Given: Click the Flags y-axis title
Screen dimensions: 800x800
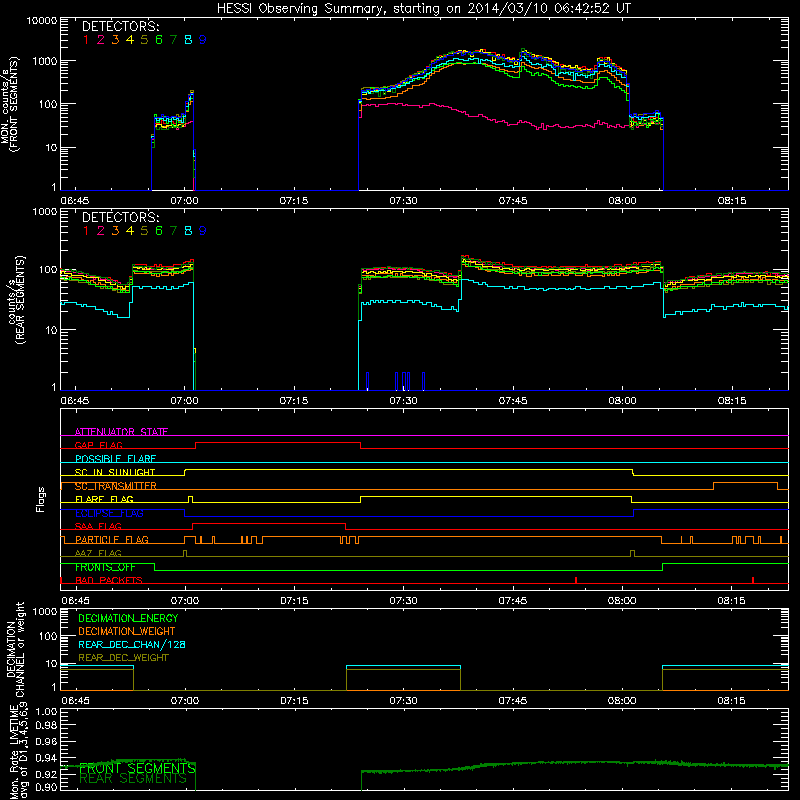Looking at the screenshot, I should [41, 499].
